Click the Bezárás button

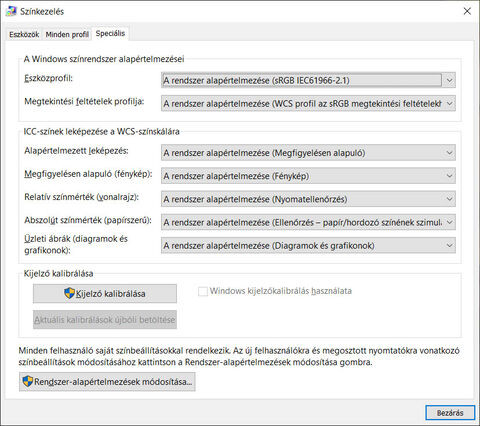(x=450, y=413)
